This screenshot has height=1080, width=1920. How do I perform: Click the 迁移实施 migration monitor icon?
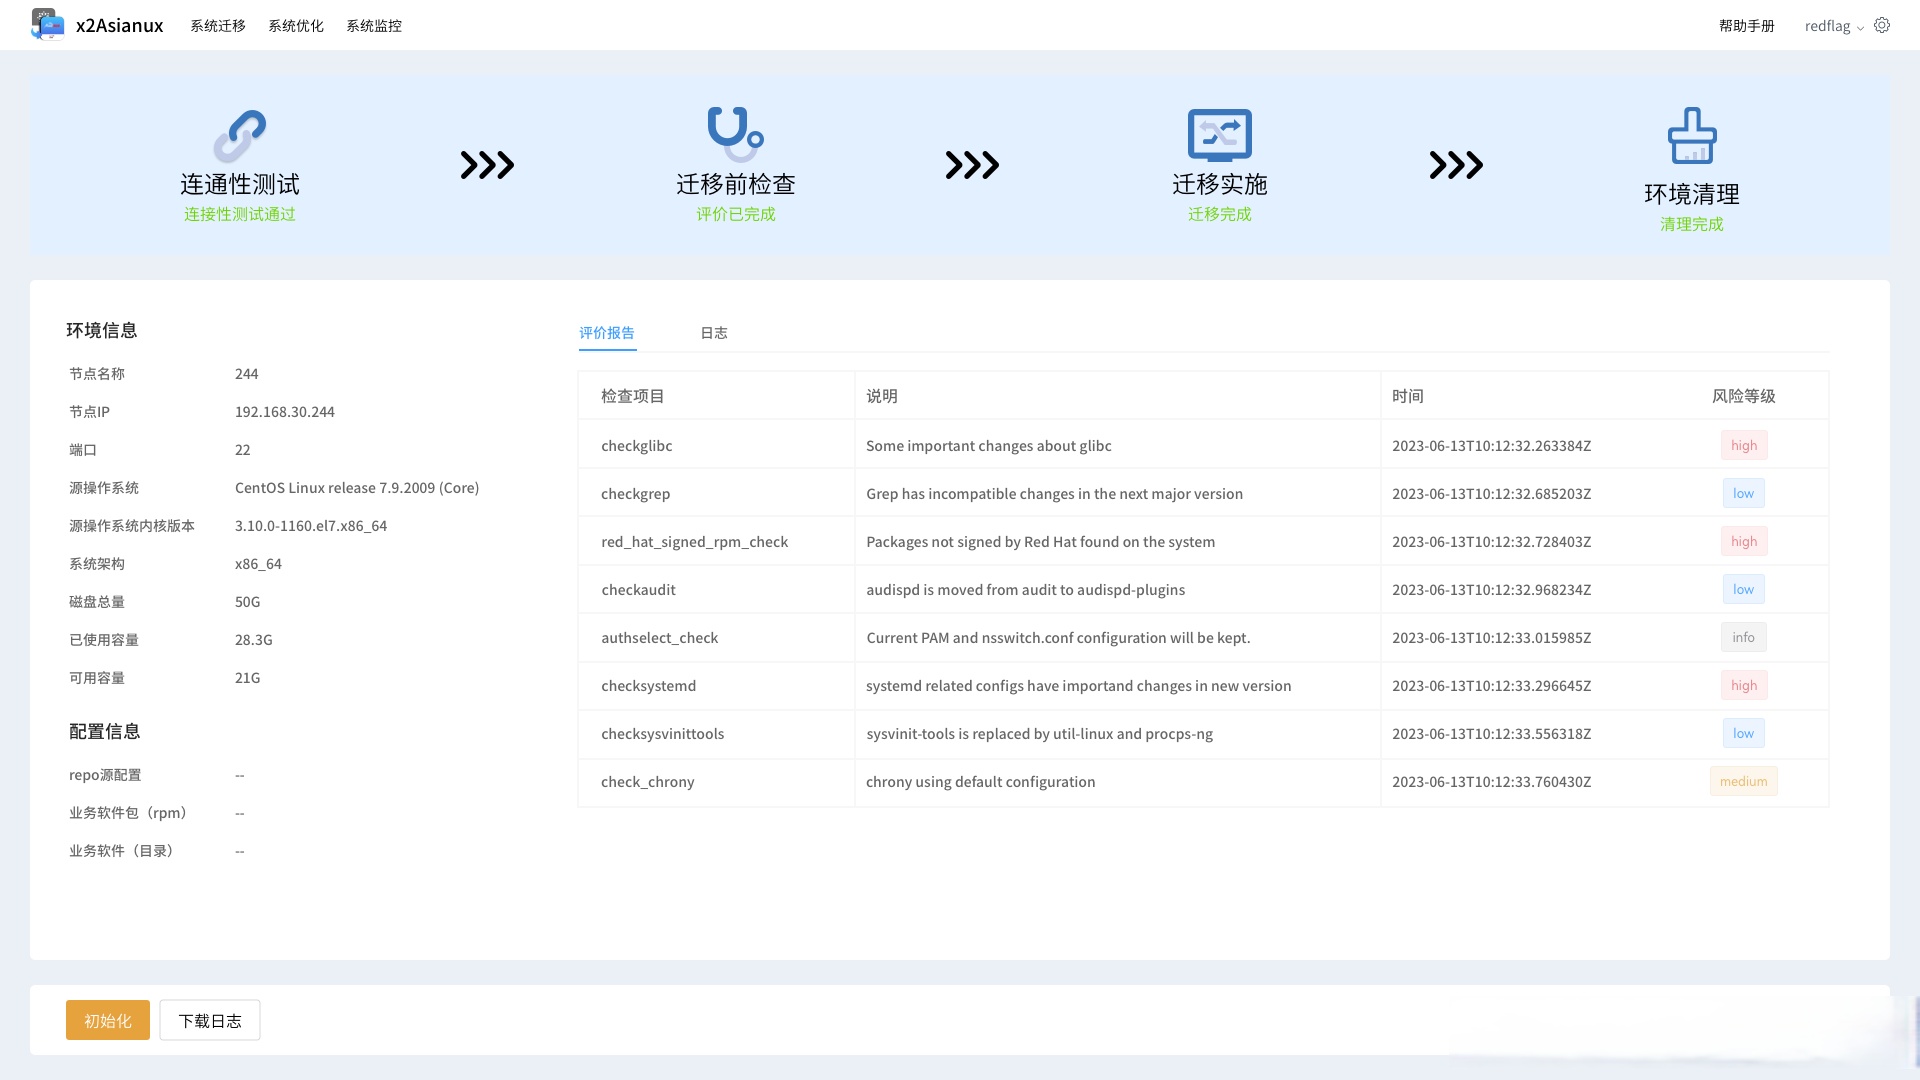1220,136
